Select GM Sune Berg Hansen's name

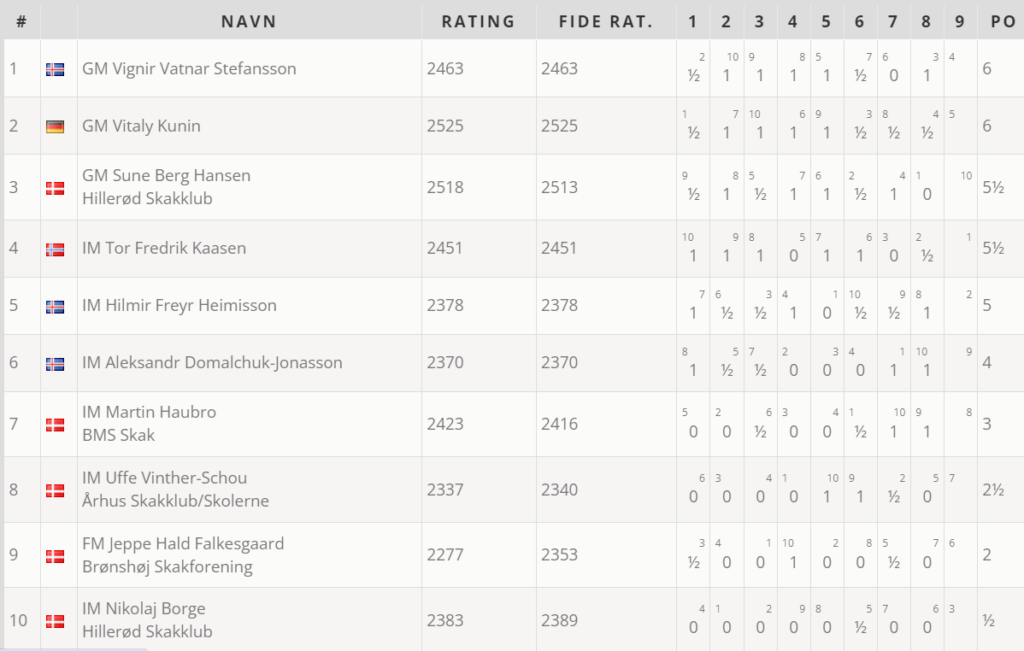point(166,176)
